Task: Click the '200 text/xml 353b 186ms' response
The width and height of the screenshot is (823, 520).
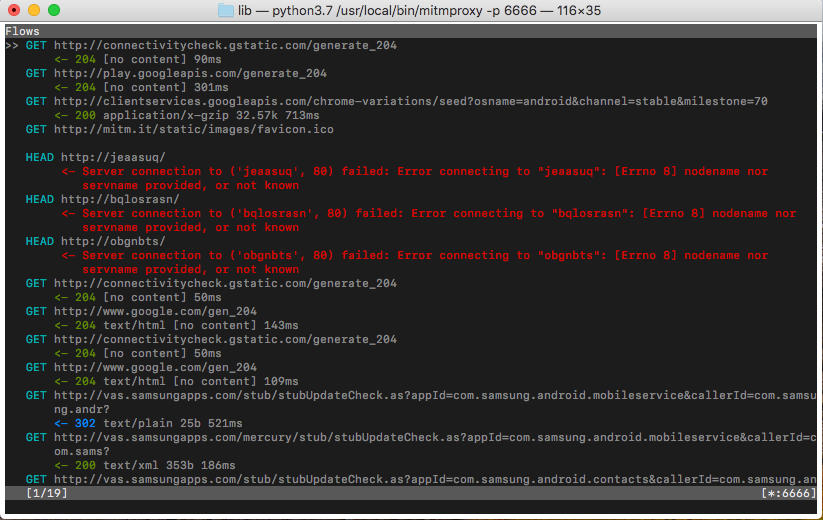Action: 145,465
